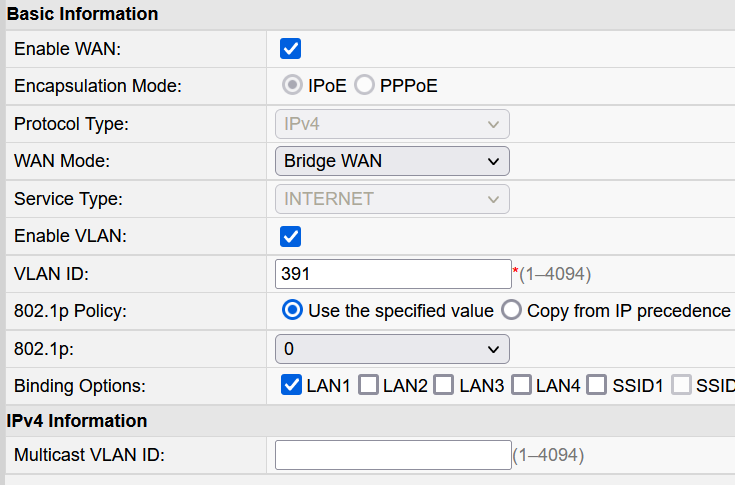Click the 802.1p dropdown chevron arrow
735x485 pixels.
pyautogui.click(x=493, y=350)
